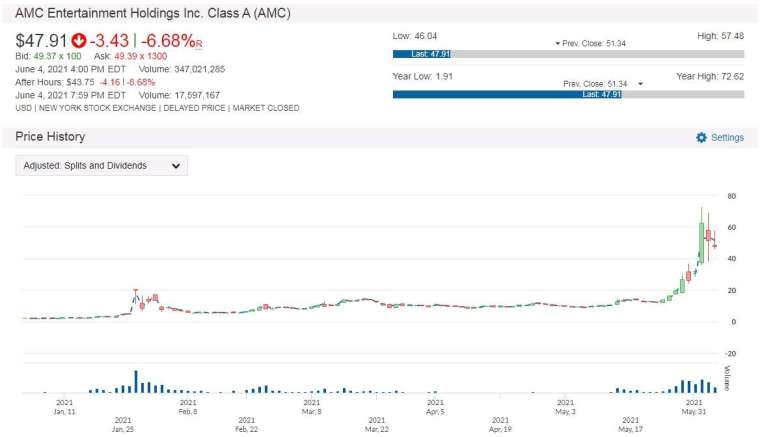Click the -3.43 price change value

pos(110,41)
